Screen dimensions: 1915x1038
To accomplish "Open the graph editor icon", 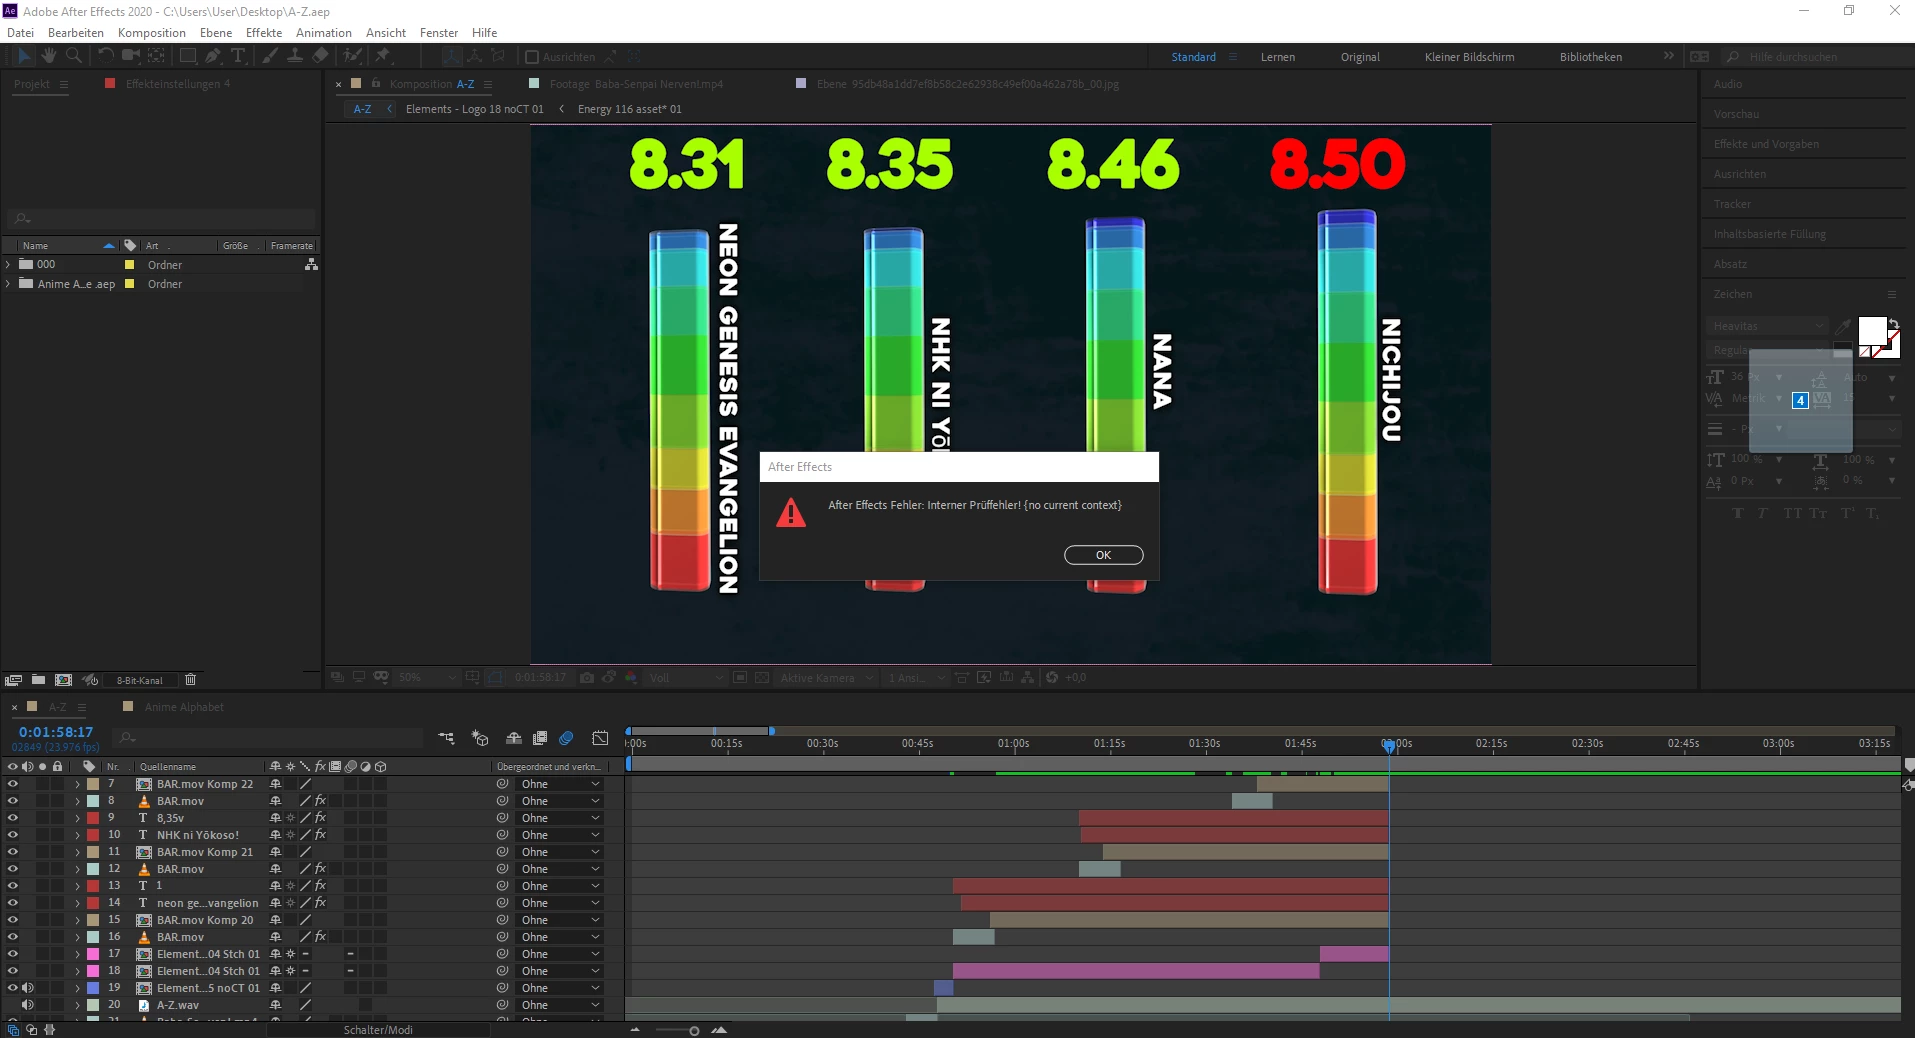I will [600, 738].
